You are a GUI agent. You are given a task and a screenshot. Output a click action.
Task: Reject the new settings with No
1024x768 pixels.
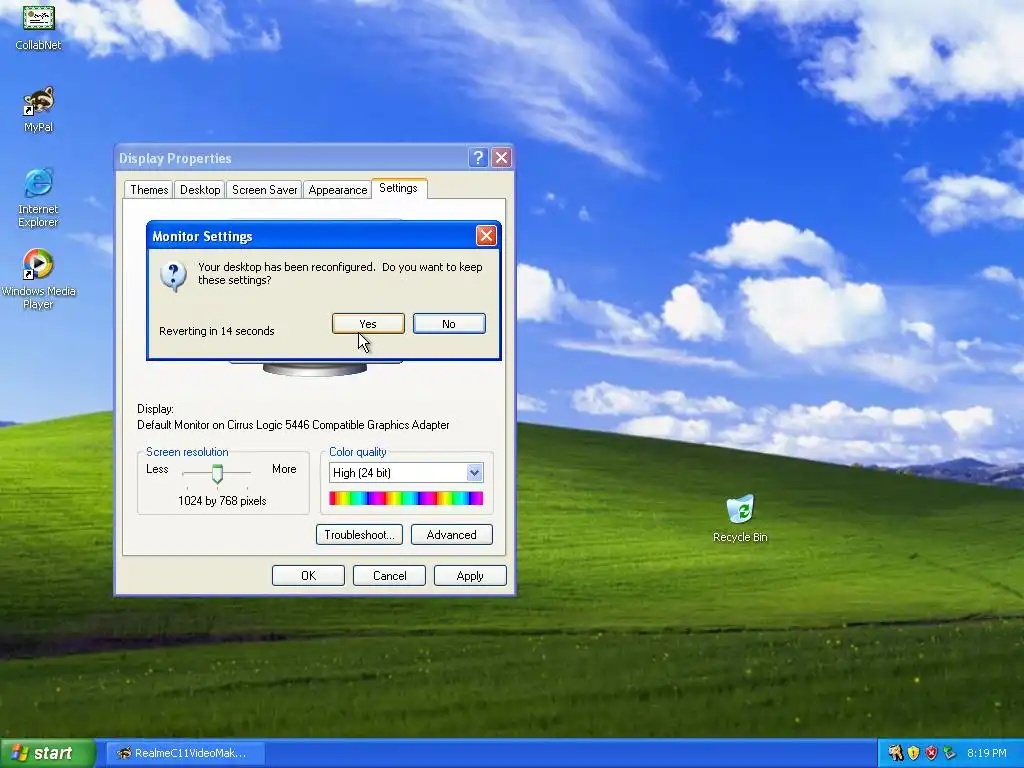tap(449, 324)
